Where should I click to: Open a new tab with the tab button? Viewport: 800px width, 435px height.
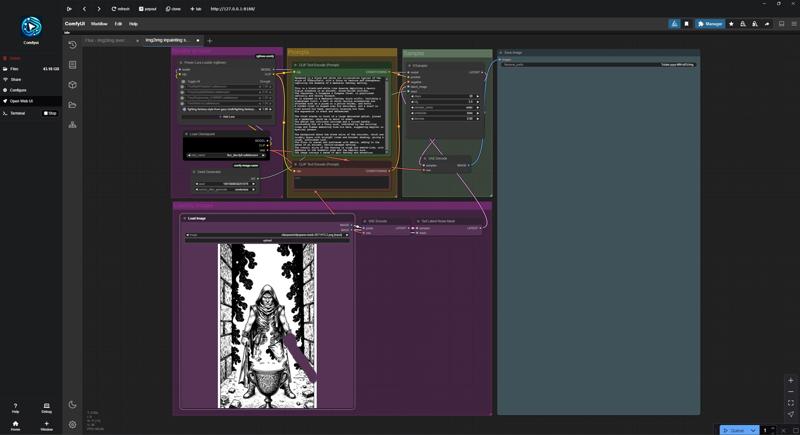click(196, 9)
